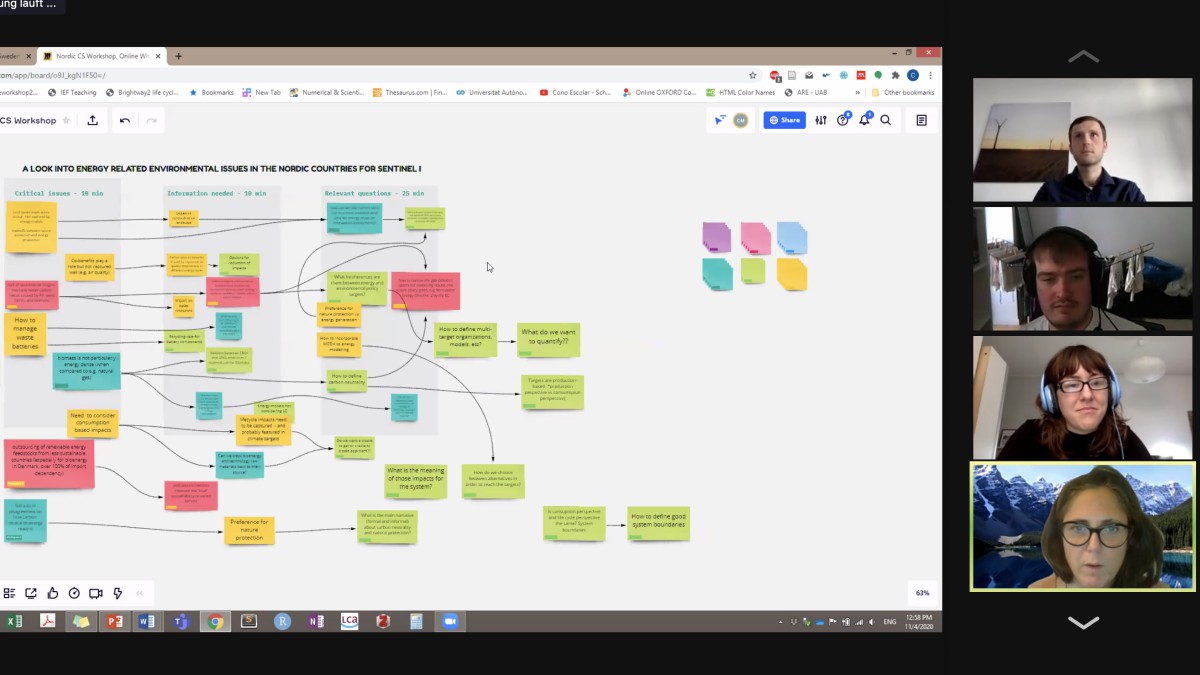Start screen sharing from the bottom toolbar

coord(31,593)
